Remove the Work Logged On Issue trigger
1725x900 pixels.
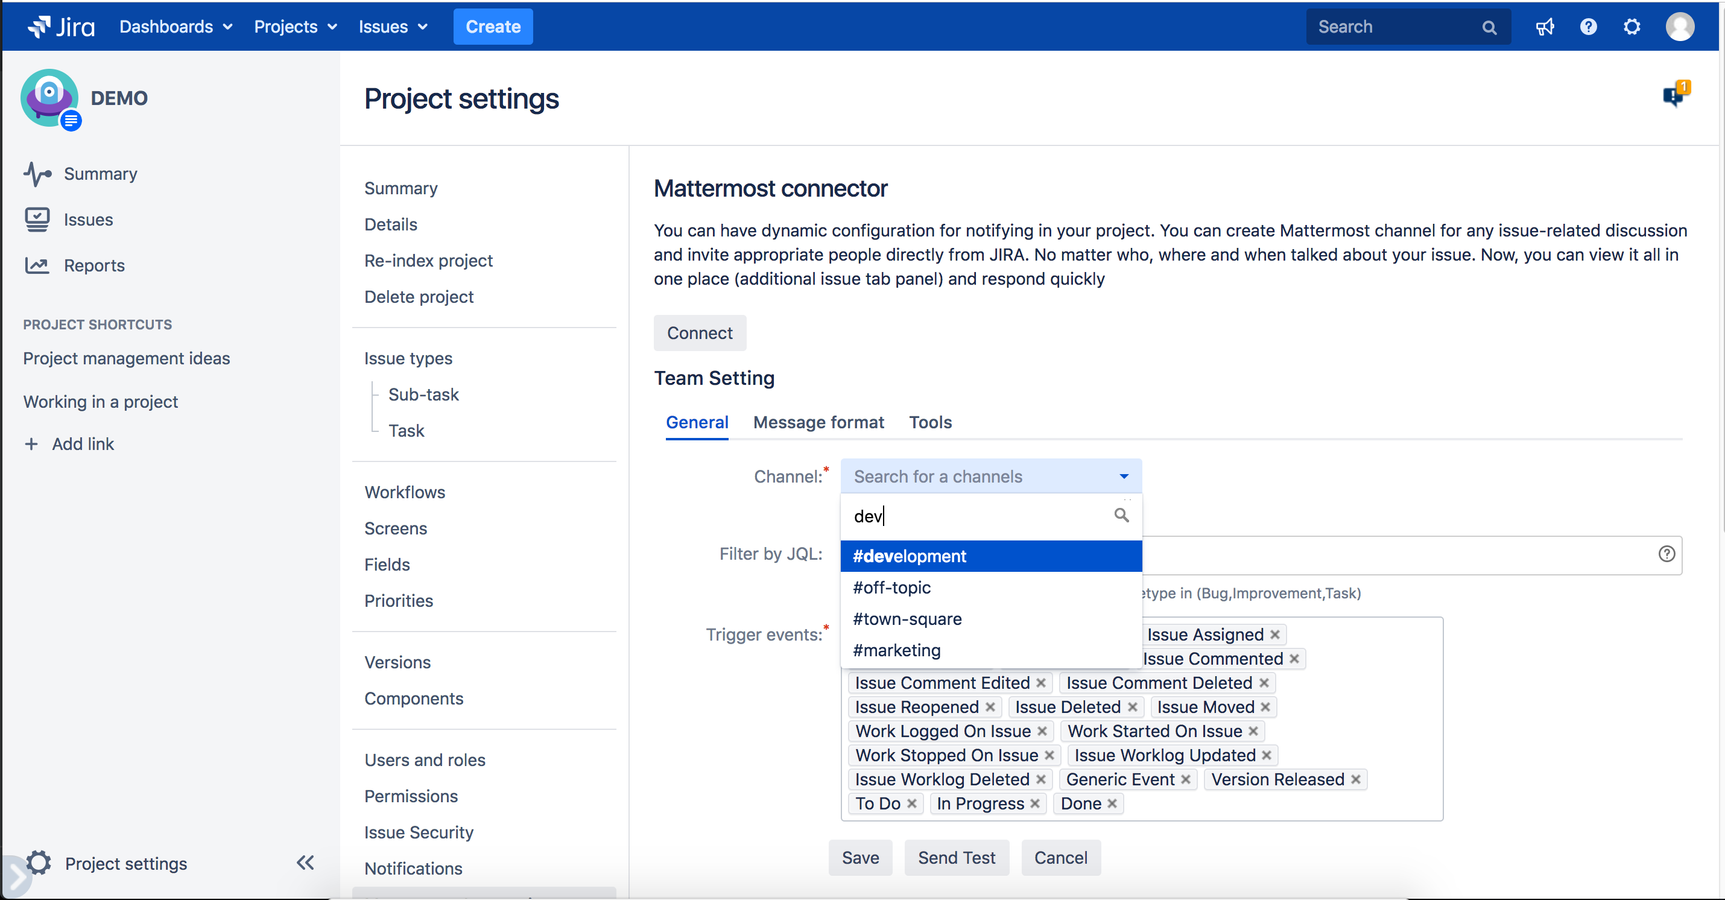pyautogui.click(x=1042, y=731)
